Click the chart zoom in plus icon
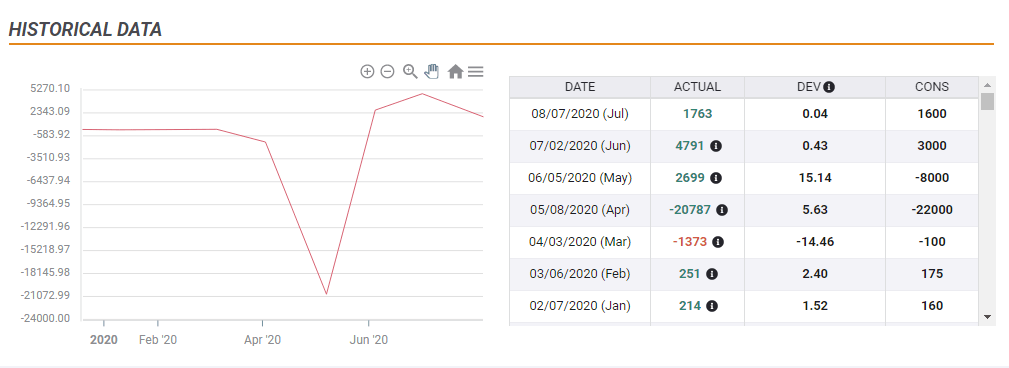This screenshot has height=368, width=1009. tap(367, 71)
